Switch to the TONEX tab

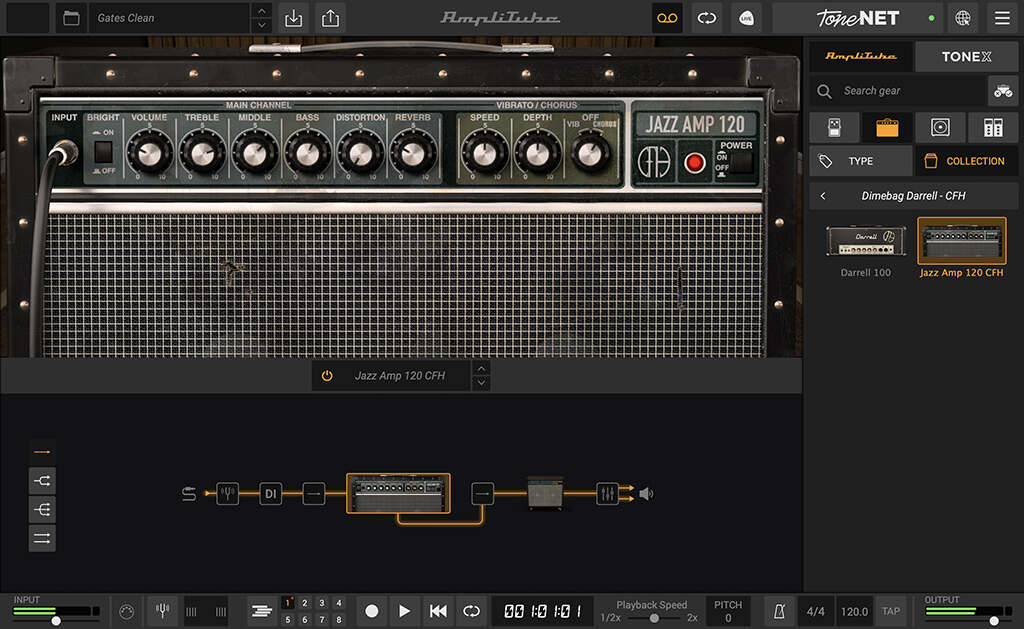point(966,57)
